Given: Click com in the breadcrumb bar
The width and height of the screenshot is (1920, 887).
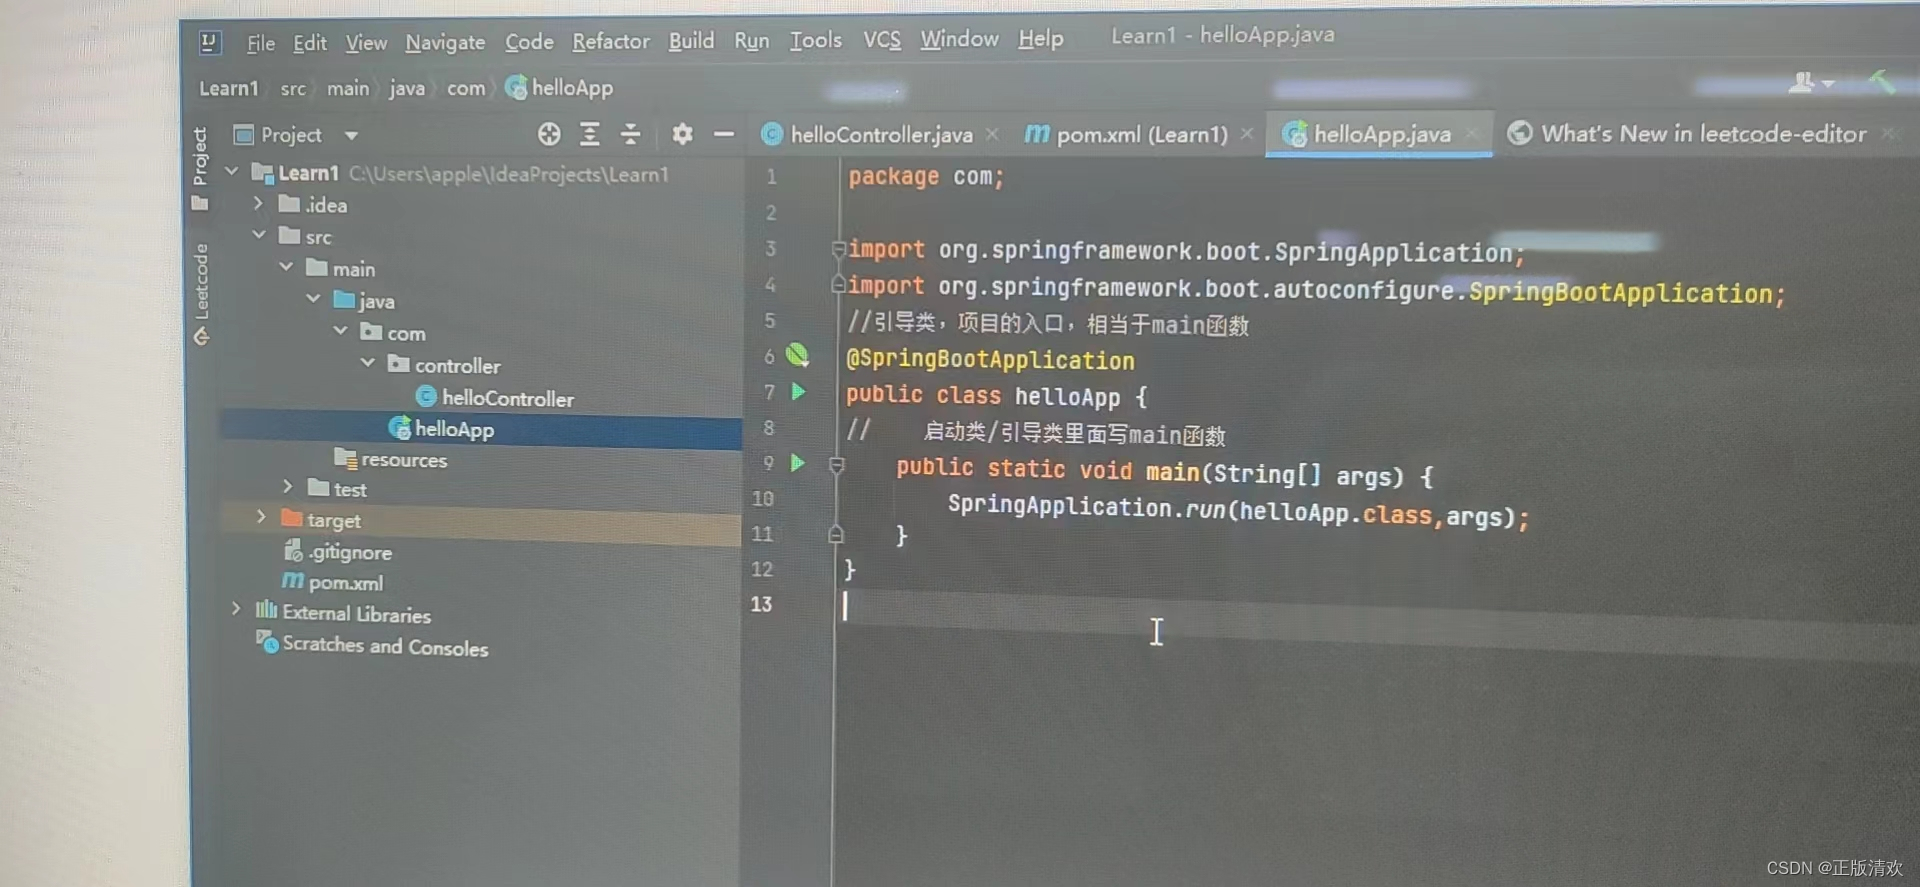Looking at the screenshot, I should 466,88.
